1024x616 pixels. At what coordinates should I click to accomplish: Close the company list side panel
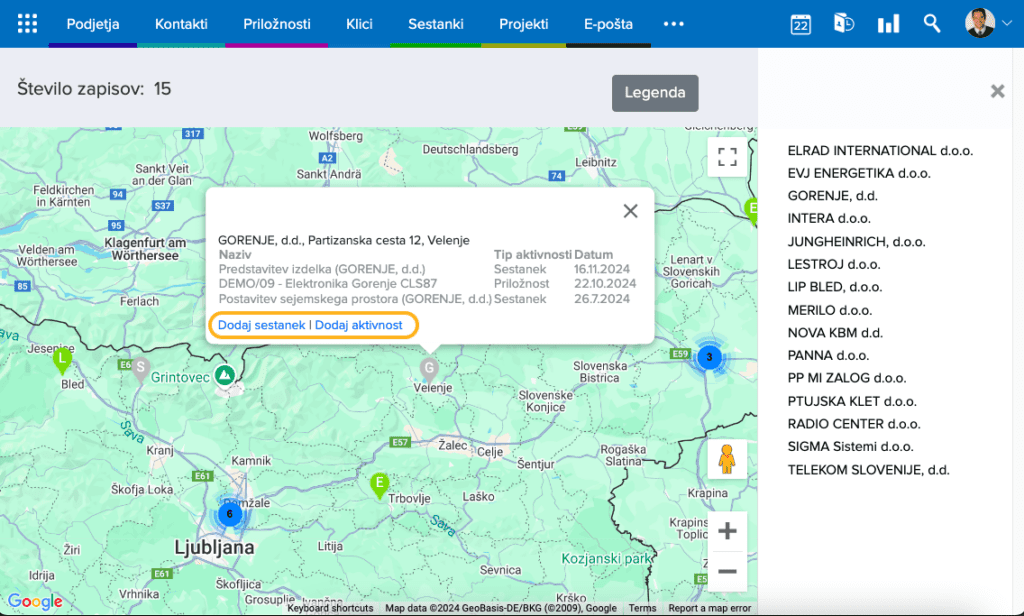(997, 91)
